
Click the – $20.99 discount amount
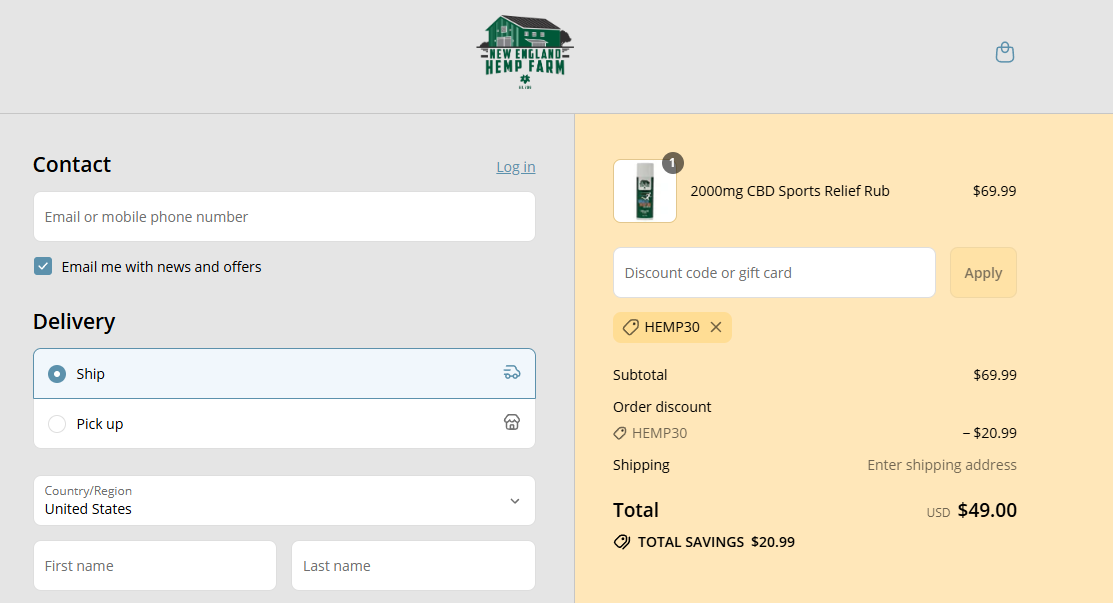[989, 433]
